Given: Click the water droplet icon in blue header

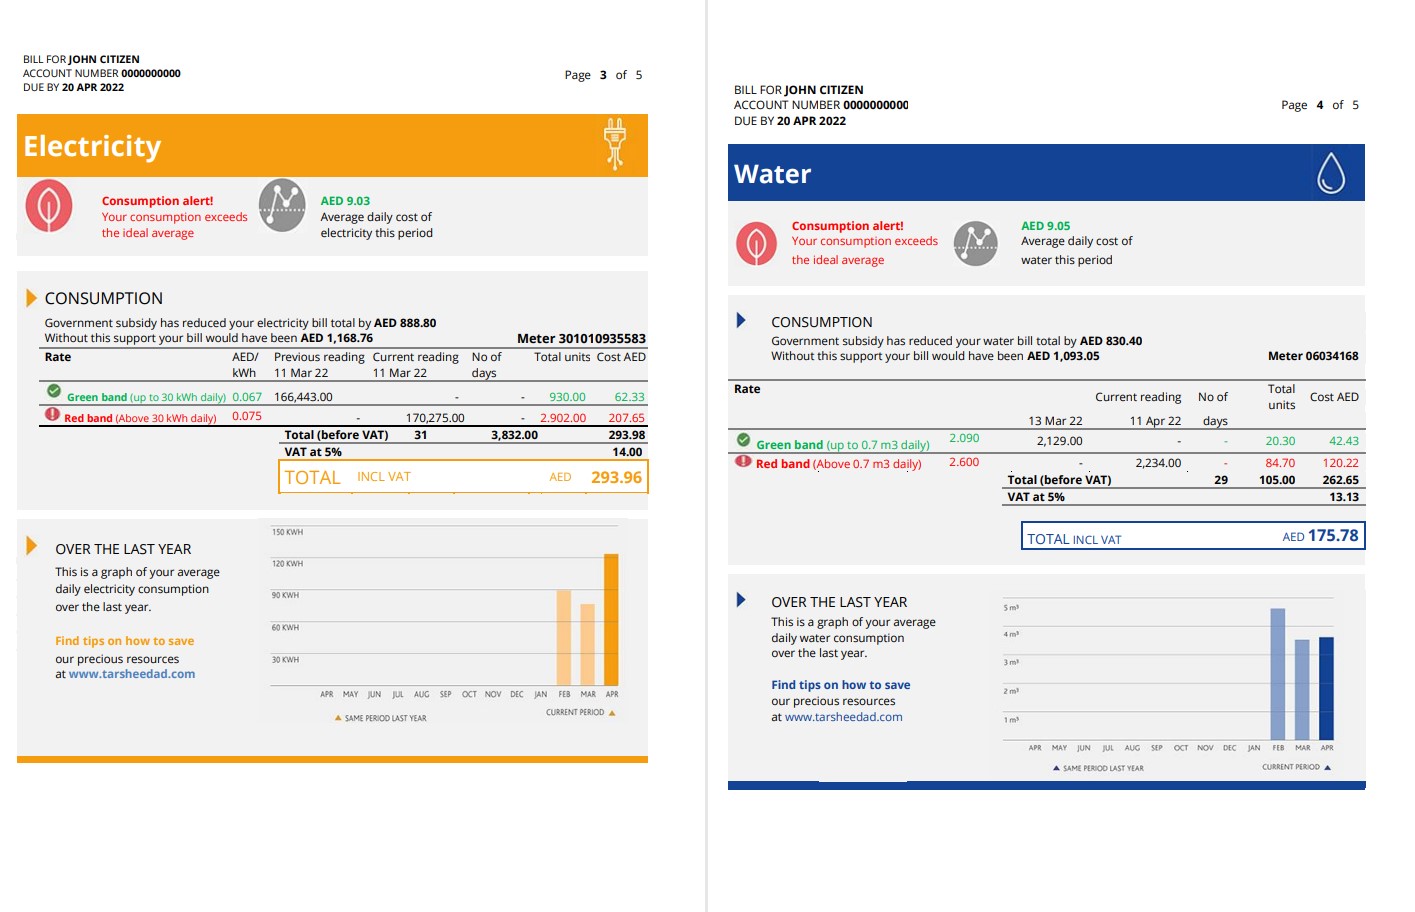Looking at the screenshot, I should [1333, 172].
